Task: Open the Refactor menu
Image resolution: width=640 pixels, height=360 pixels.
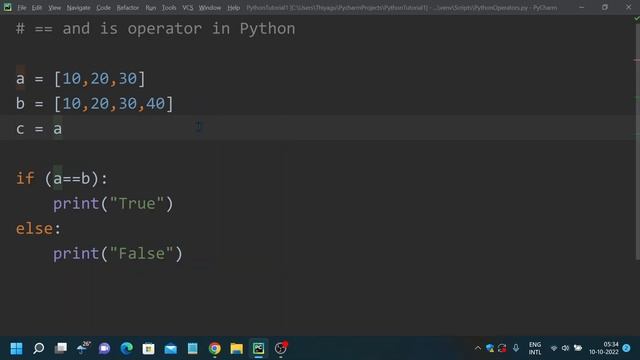Action: pos(128,8)
